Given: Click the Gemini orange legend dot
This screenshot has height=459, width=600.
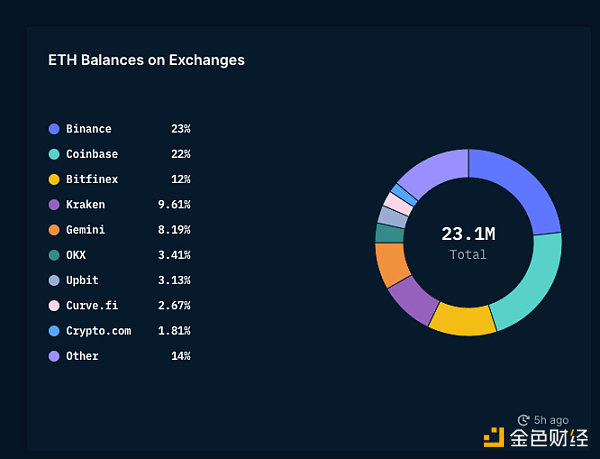Looking at the screenshot, I should click(x=54, y=230).
